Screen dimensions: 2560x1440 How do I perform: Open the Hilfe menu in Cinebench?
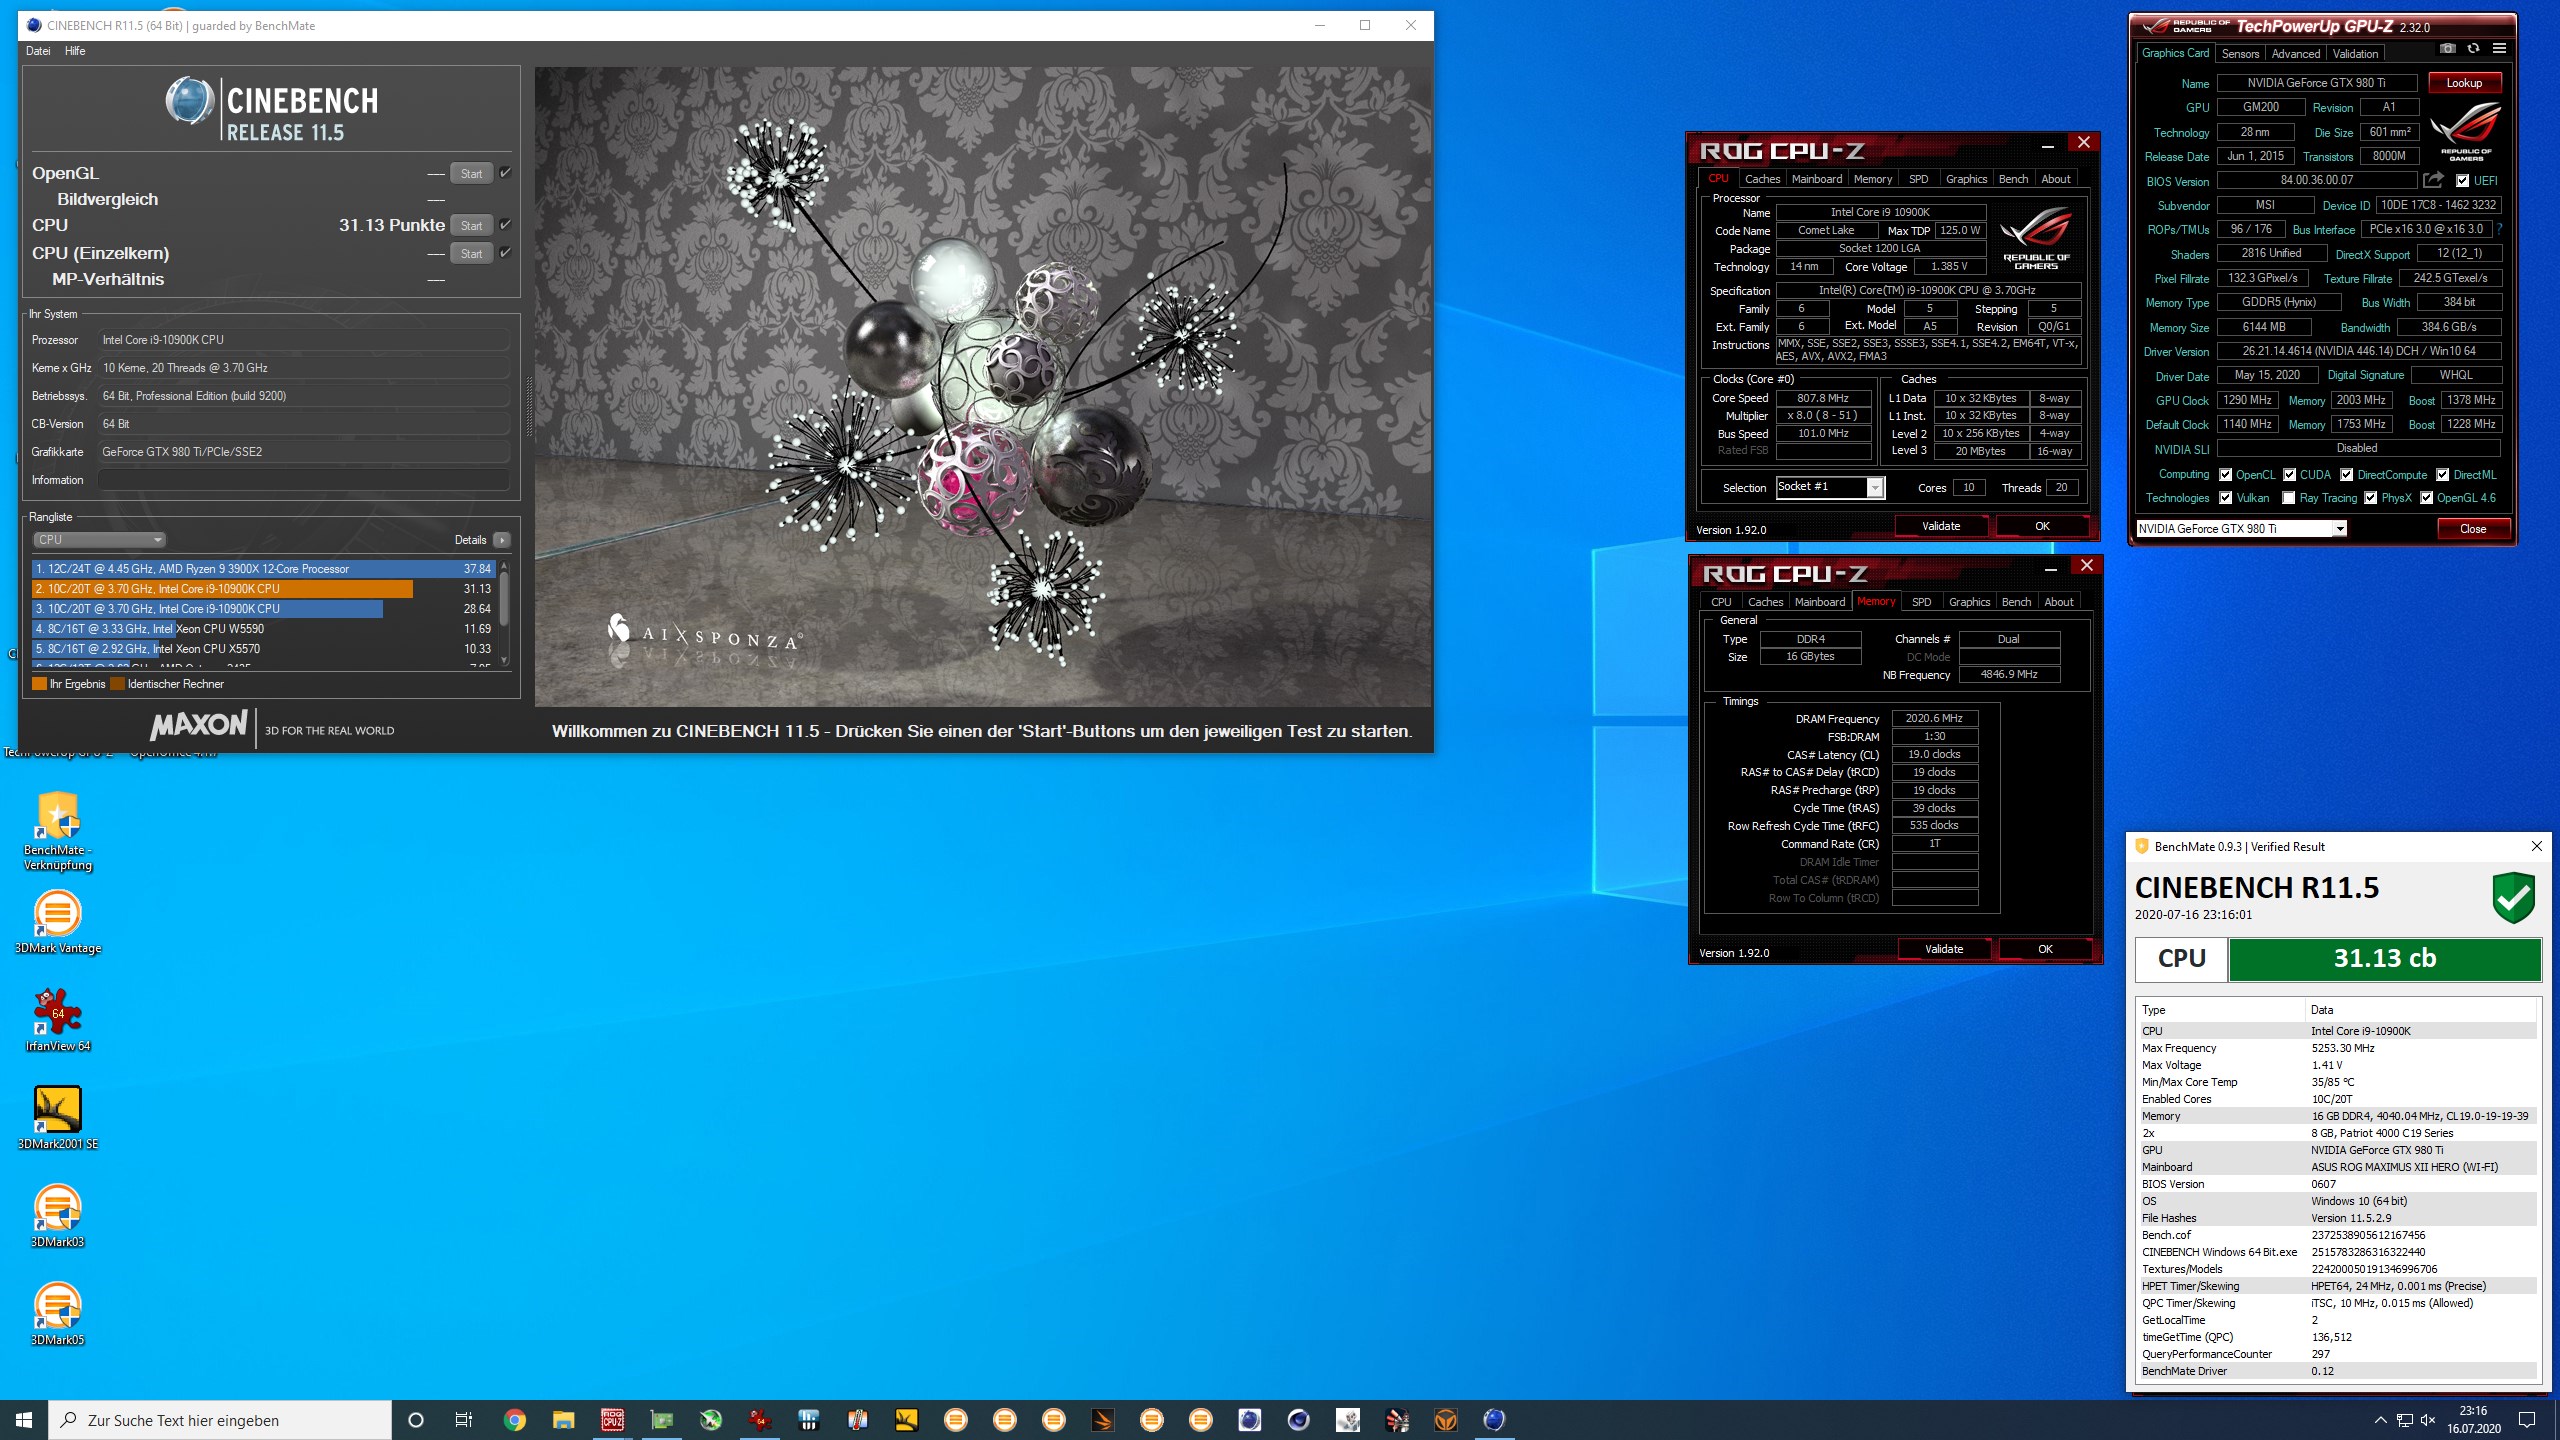75,51
